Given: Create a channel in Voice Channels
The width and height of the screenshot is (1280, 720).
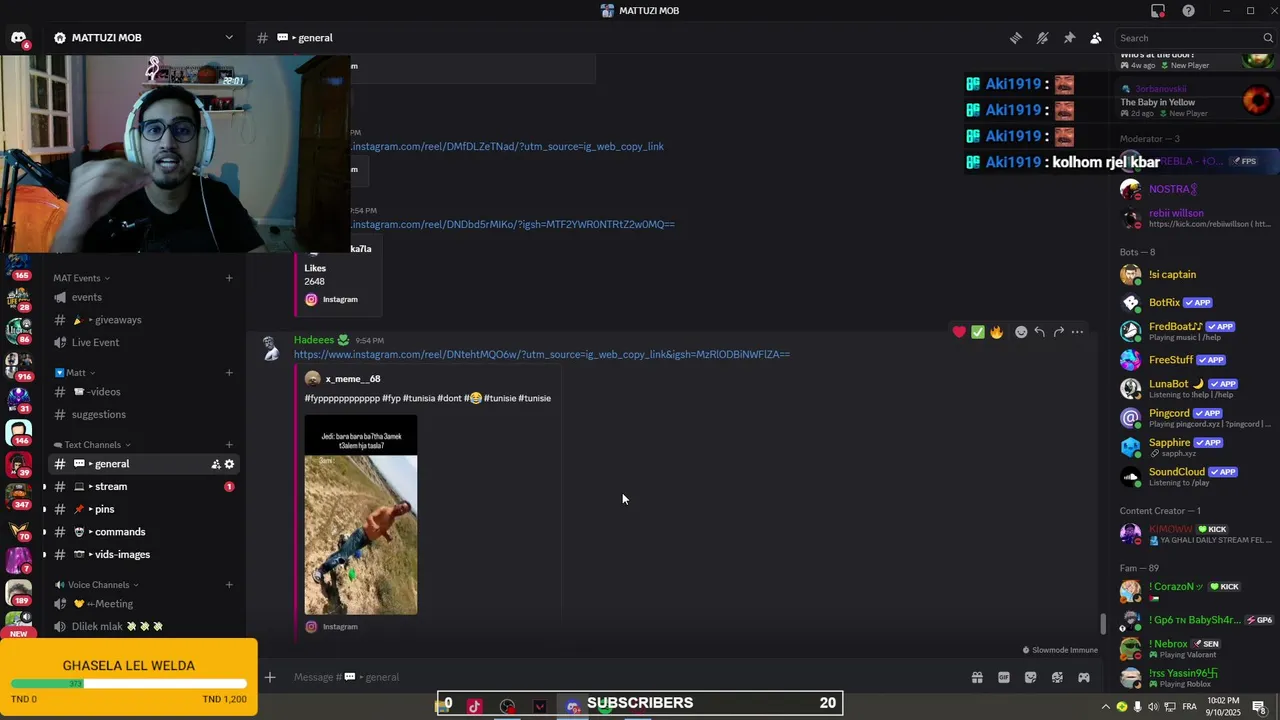Looking at the screenshot, I should (x=229, y=585).
